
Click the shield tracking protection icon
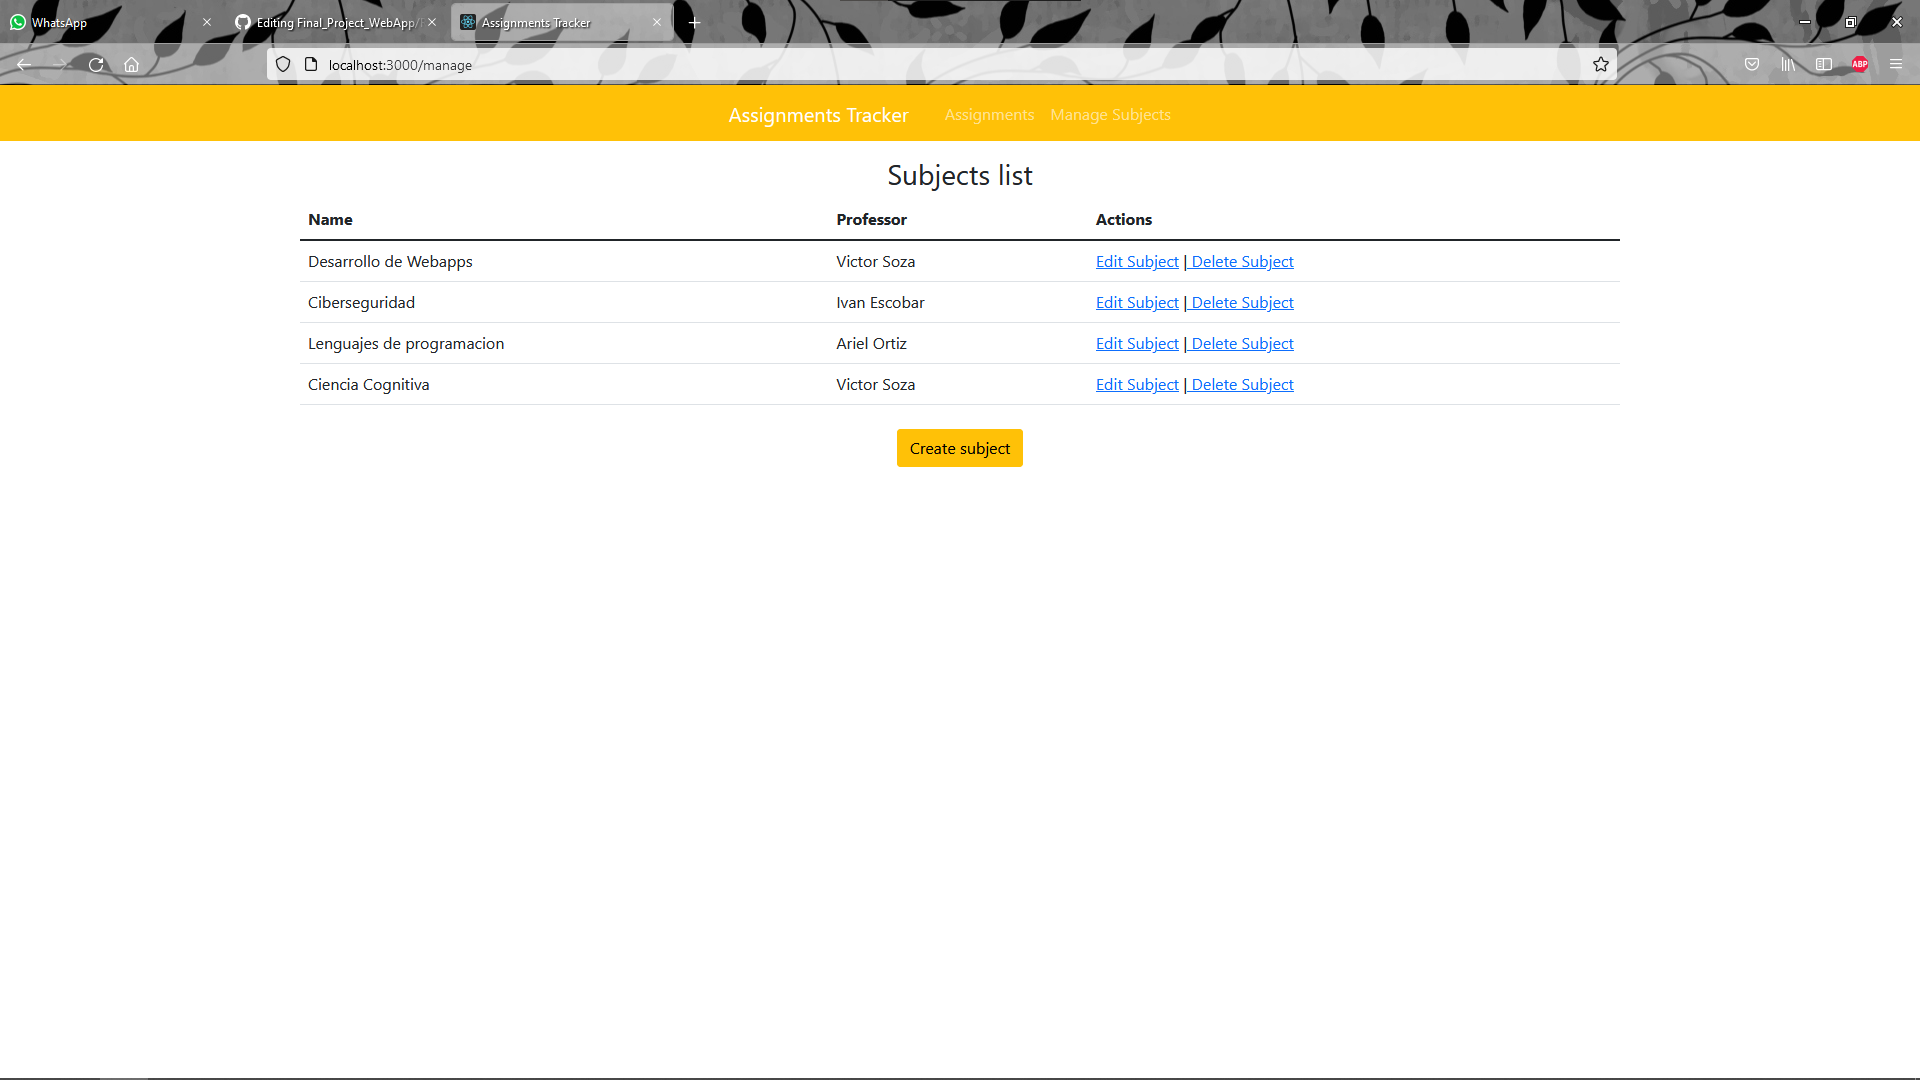(283, 64)
